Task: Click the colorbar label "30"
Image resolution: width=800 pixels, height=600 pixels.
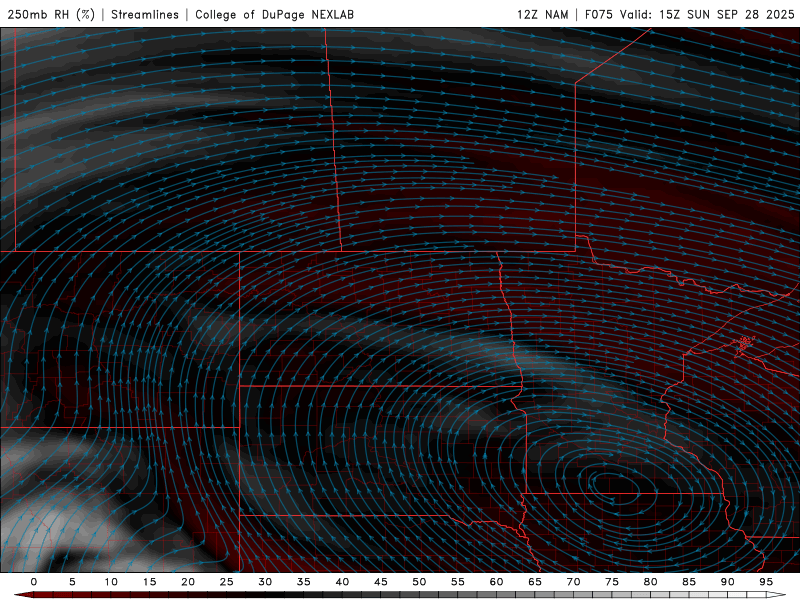Action: click(265, 582)
